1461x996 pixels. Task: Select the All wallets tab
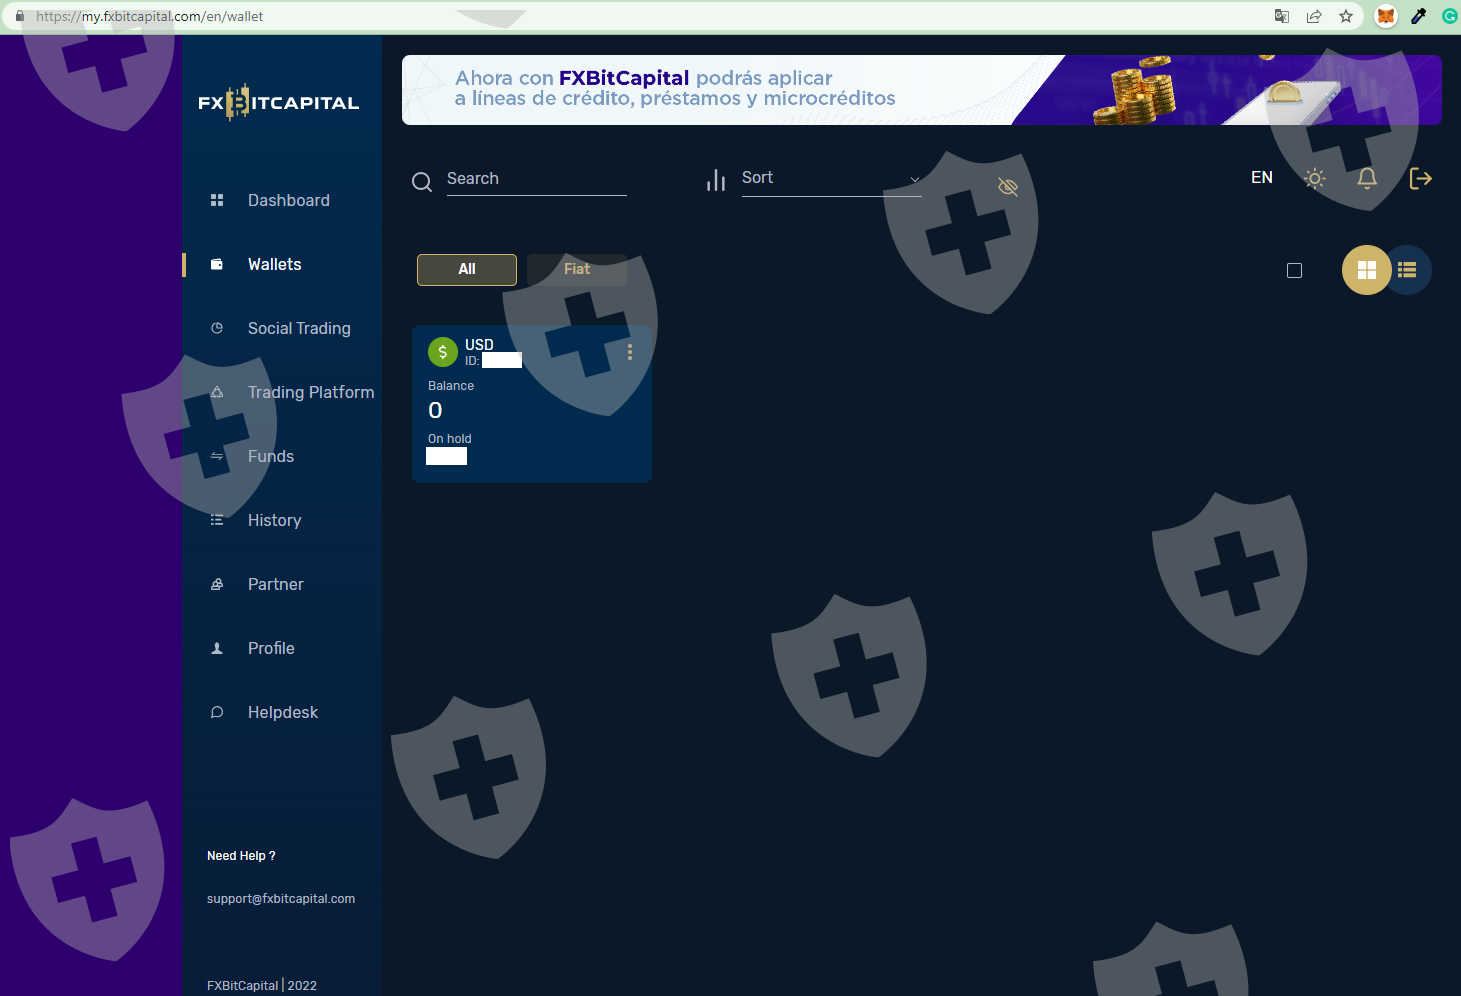467,269
